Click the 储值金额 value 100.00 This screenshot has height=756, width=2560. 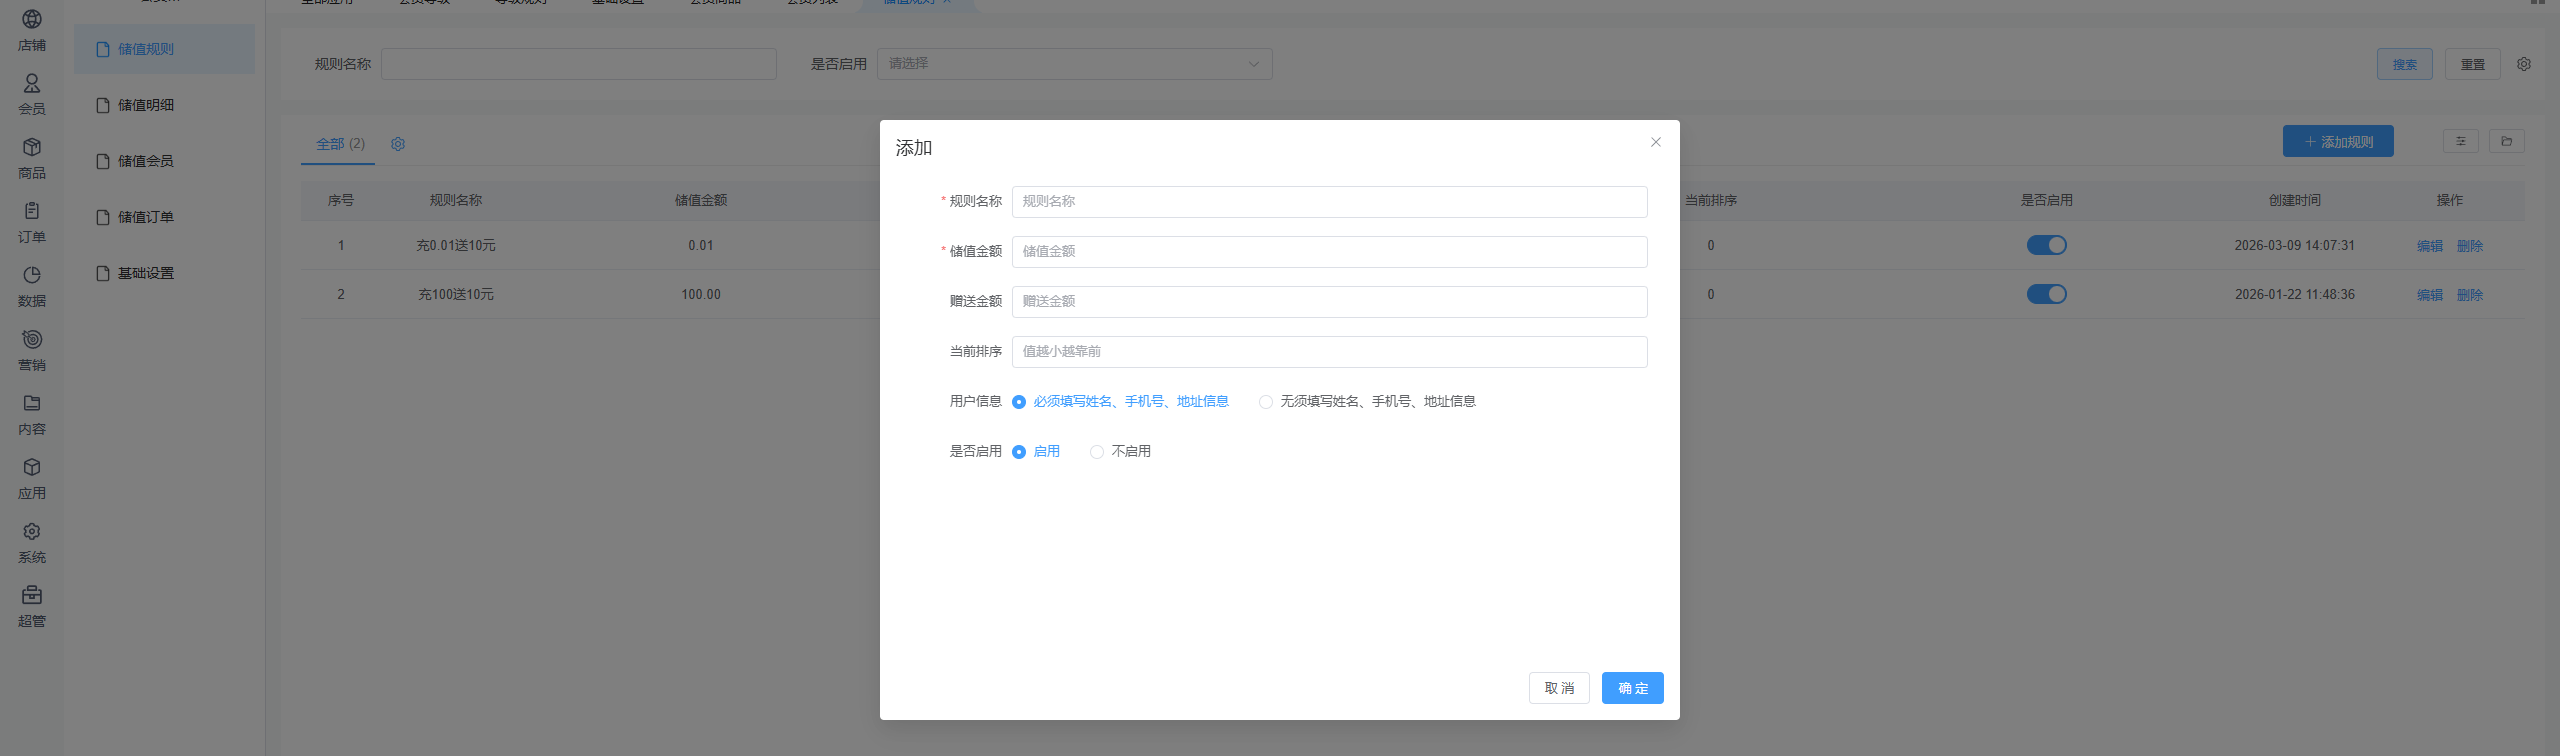click(x=701, y=295)
